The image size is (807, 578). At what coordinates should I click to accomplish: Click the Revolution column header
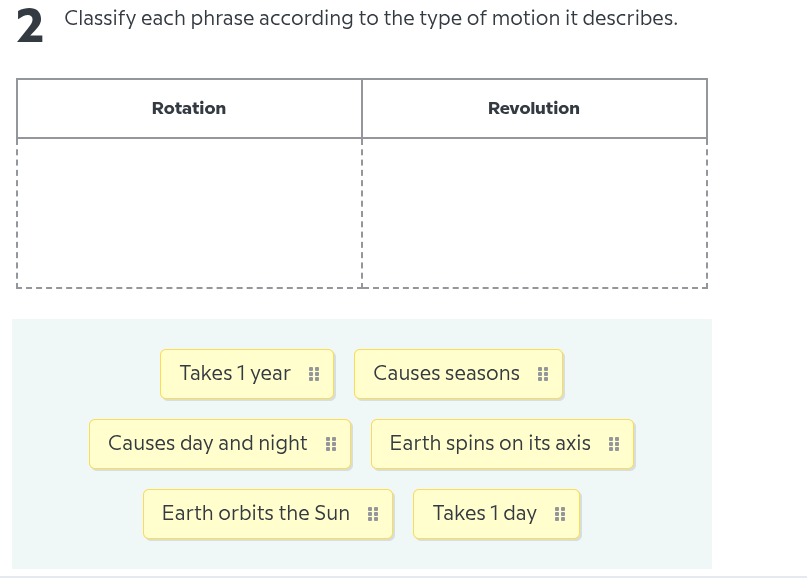click(534, 108)
